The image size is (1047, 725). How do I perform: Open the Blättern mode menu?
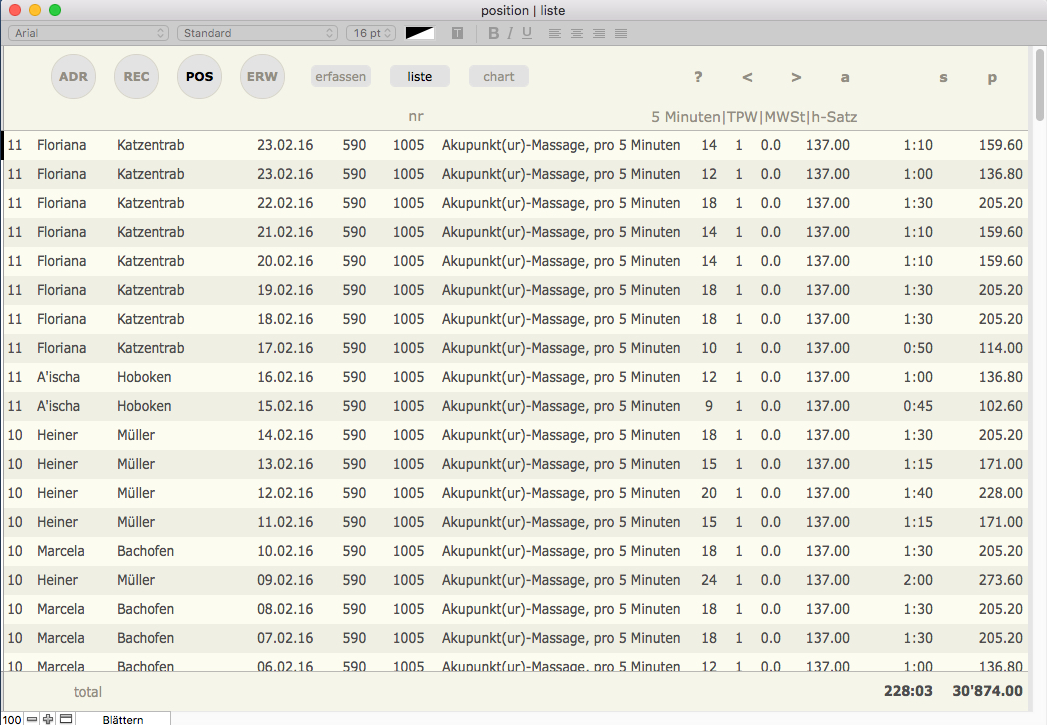(123, 719)
